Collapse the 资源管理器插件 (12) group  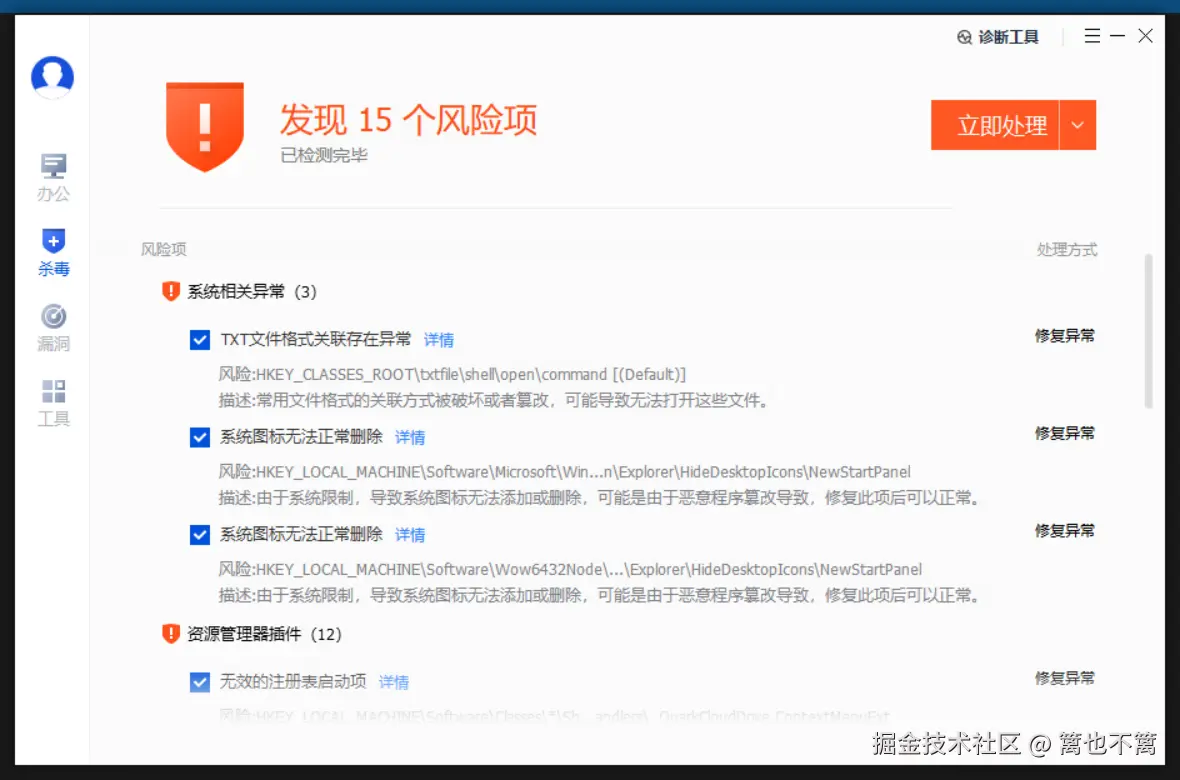click(264, 634)
